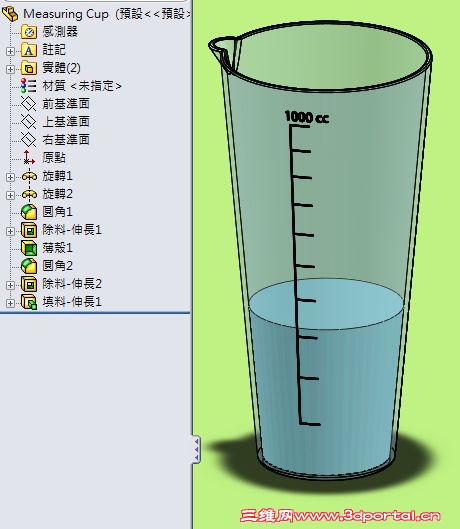Select the Measuring Cup part icon
Image resolution: width=460 pixels, height=529 pixels.
(10, 14)
